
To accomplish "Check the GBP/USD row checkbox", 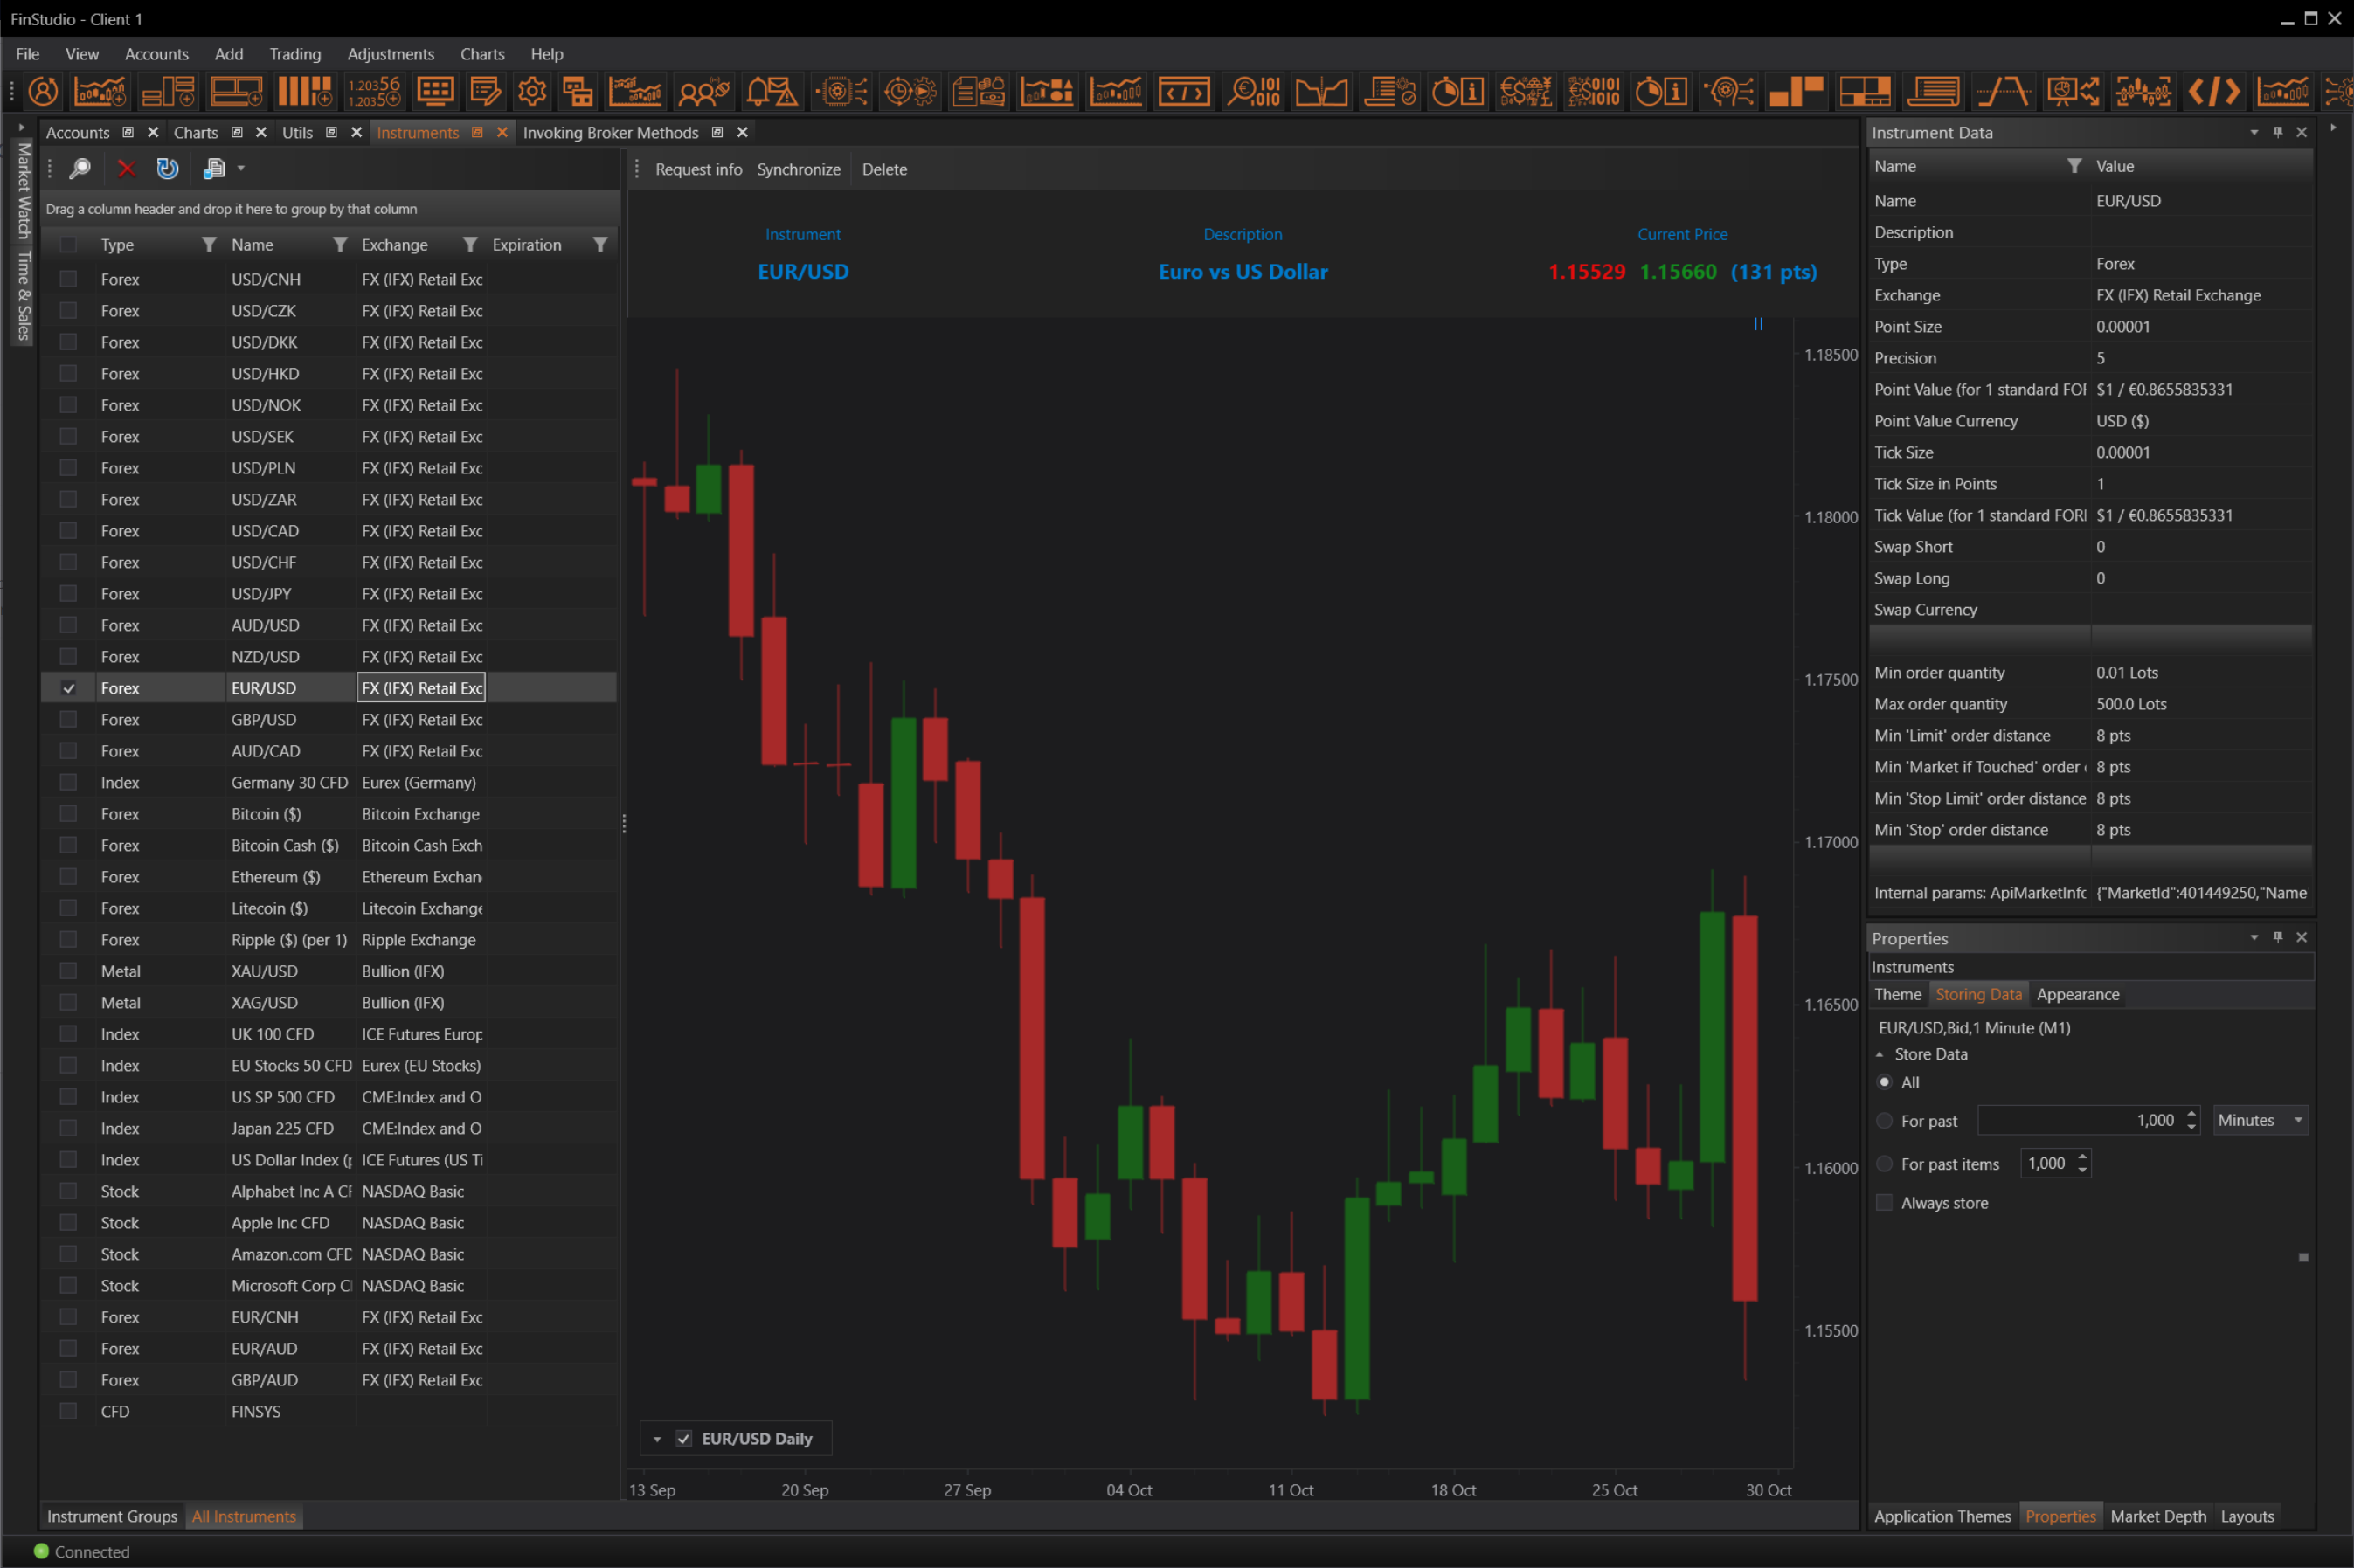I will click(68, 720).
